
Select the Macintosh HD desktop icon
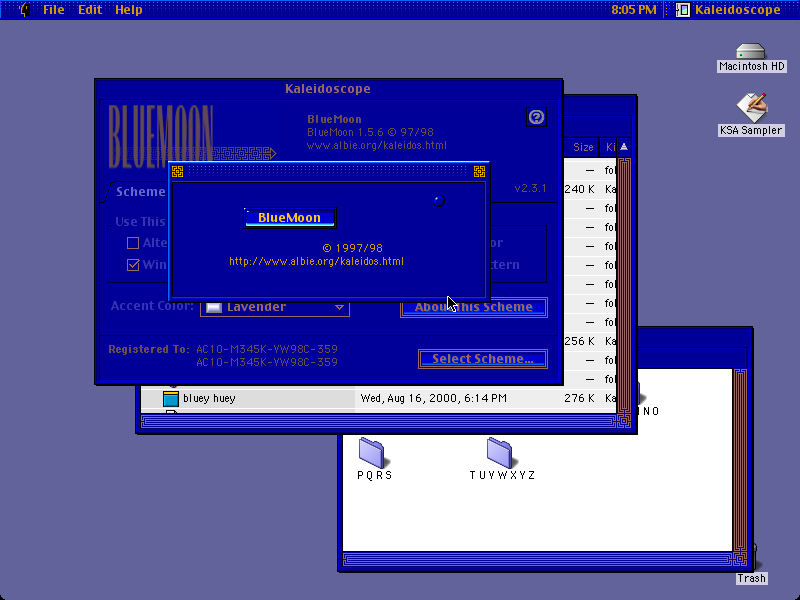(751, 57)
